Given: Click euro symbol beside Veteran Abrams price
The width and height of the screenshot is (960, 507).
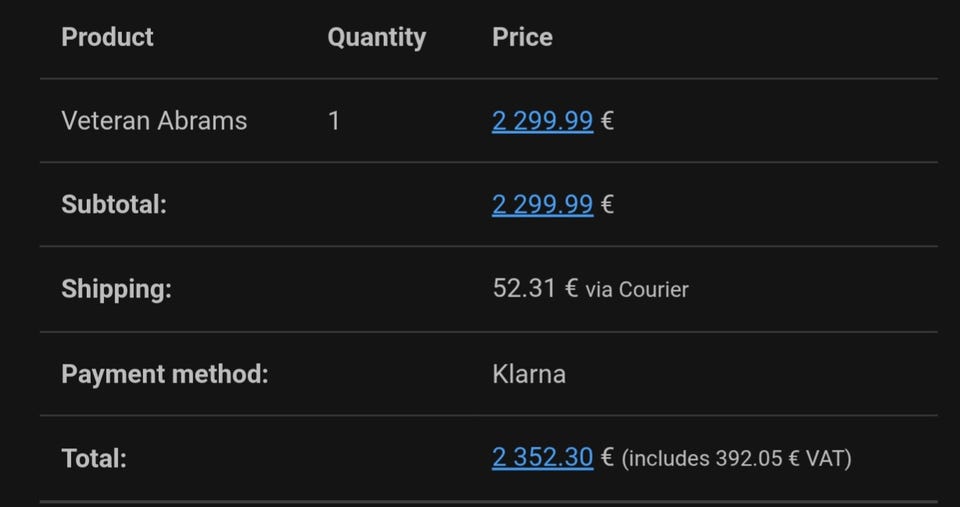Looking at the screenshot, I should point(607,122).
